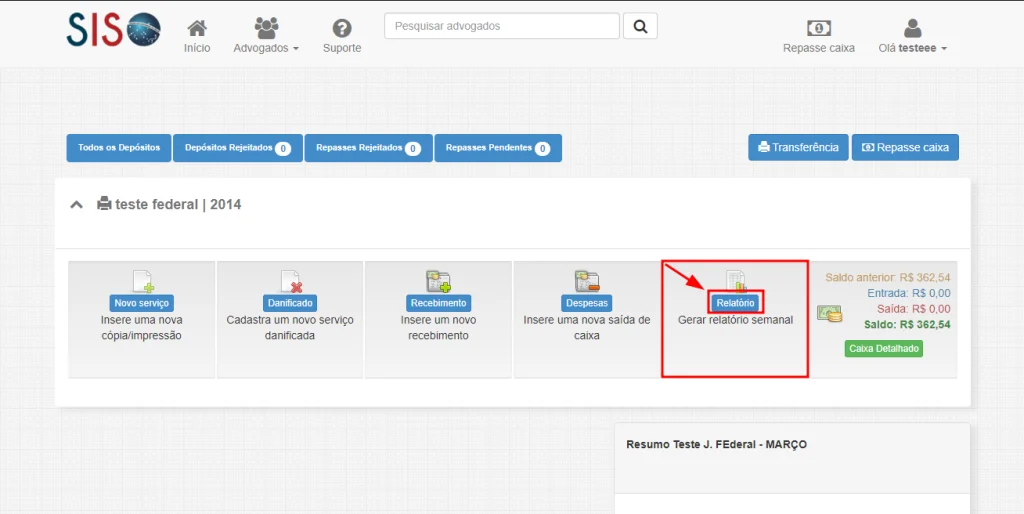Open Depósitos Rejeitados list
Image resolution: width=1024 pixels, height=514 pixels.
point(238,148)
